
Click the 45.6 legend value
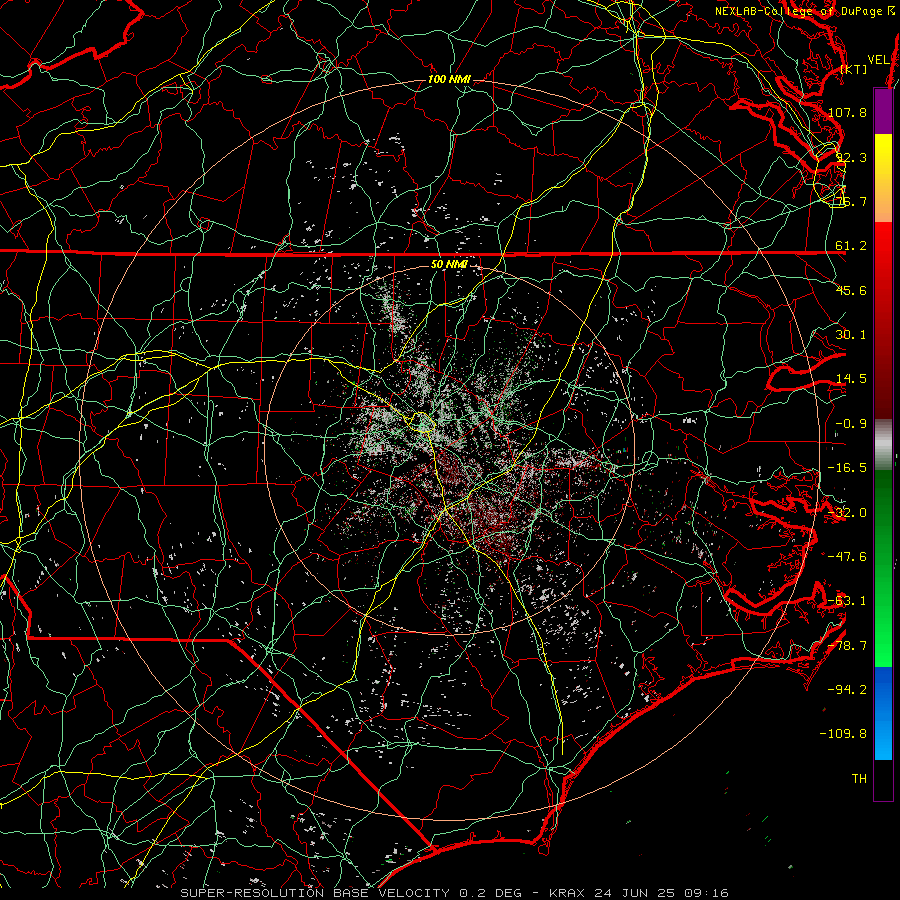(x=851, y=290)
